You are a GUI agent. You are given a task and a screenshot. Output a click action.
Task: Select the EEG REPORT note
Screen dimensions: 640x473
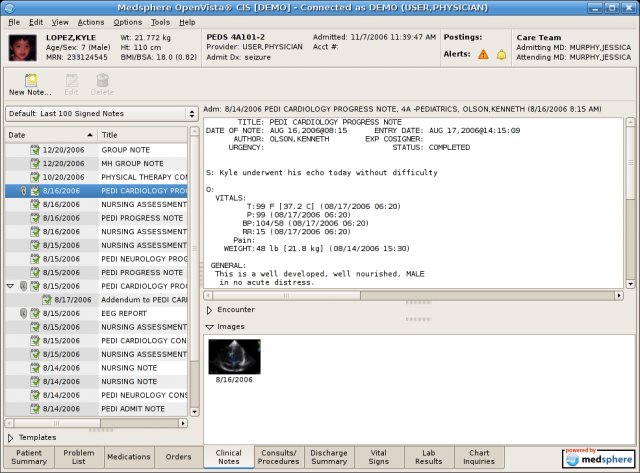coord(96,313)
